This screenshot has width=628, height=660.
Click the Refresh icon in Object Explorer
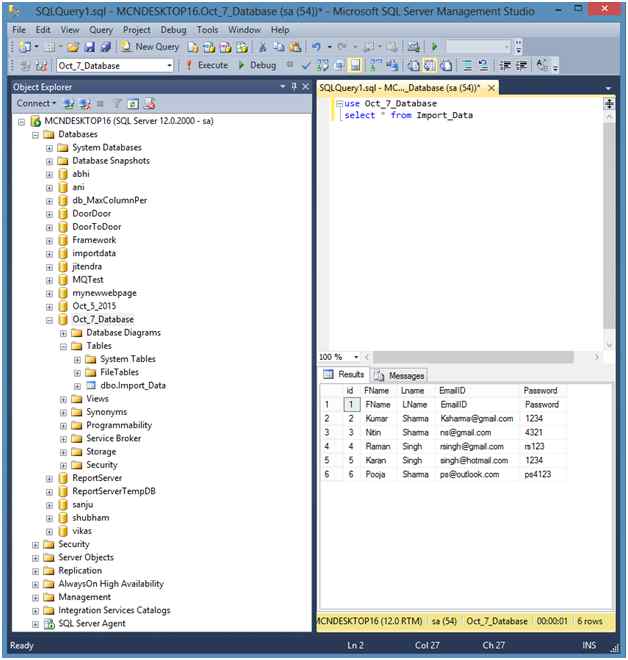click(x=133, y=104)
